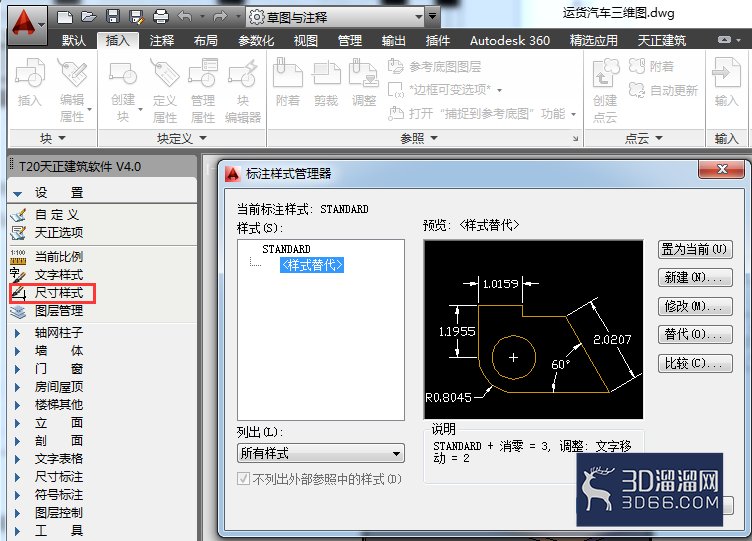752x541 pixels.
Task: Click the Plot printer icon
Action: pos(161,17)
